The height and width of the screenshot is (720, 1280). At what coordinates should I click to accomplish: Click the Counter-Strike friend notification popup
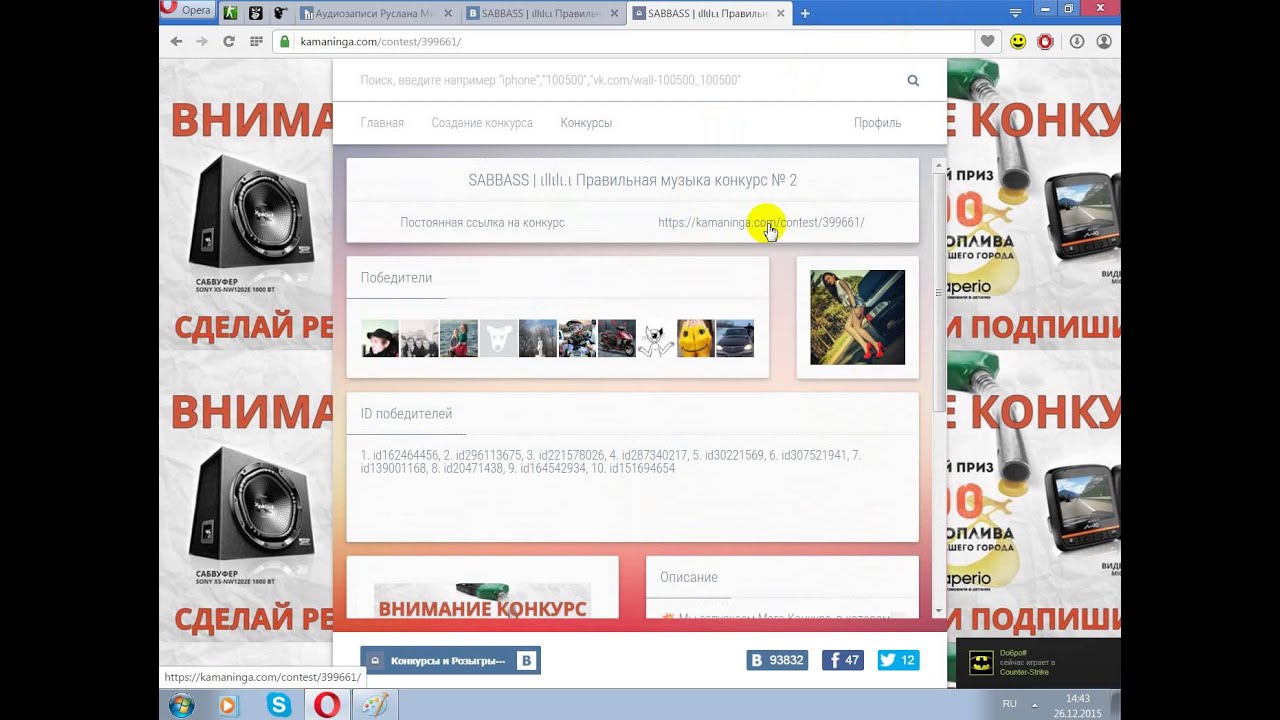pos(1038,663)
